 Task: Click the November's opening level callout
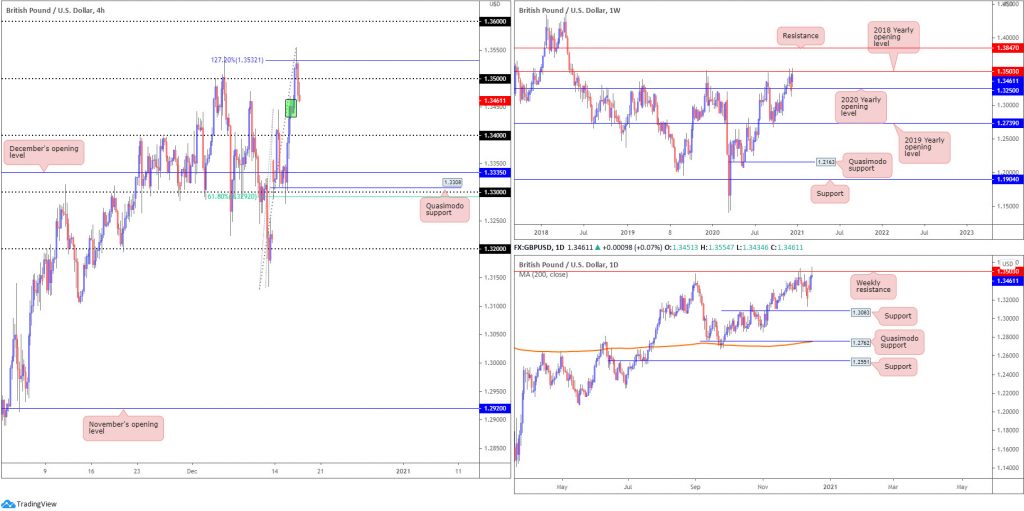[x=123, y=427]
